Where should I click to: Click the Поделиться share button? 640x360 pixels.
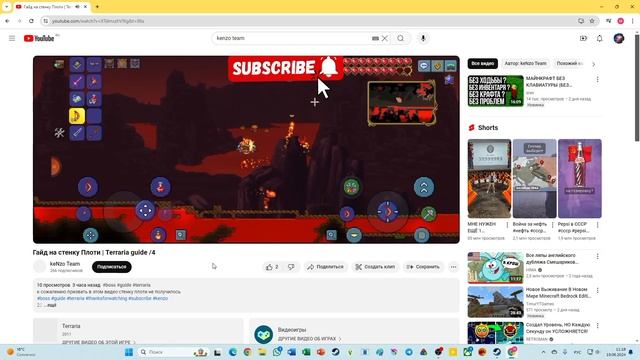pyautogui.click(x=326, y=267)
